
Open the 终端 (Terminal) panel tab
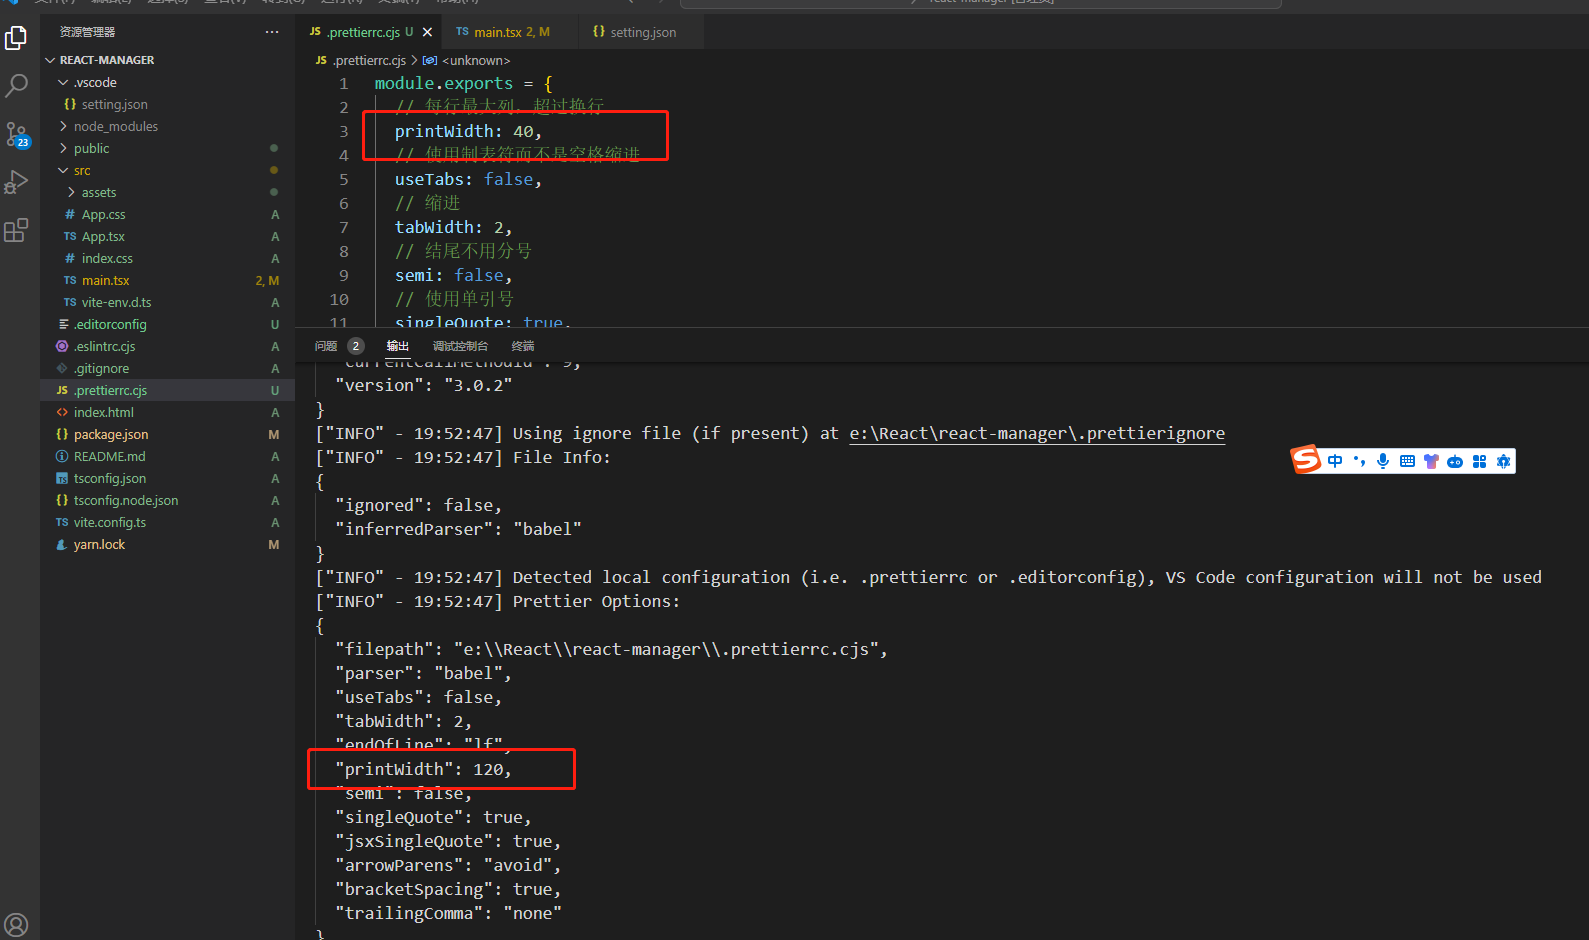pos(523,346)
